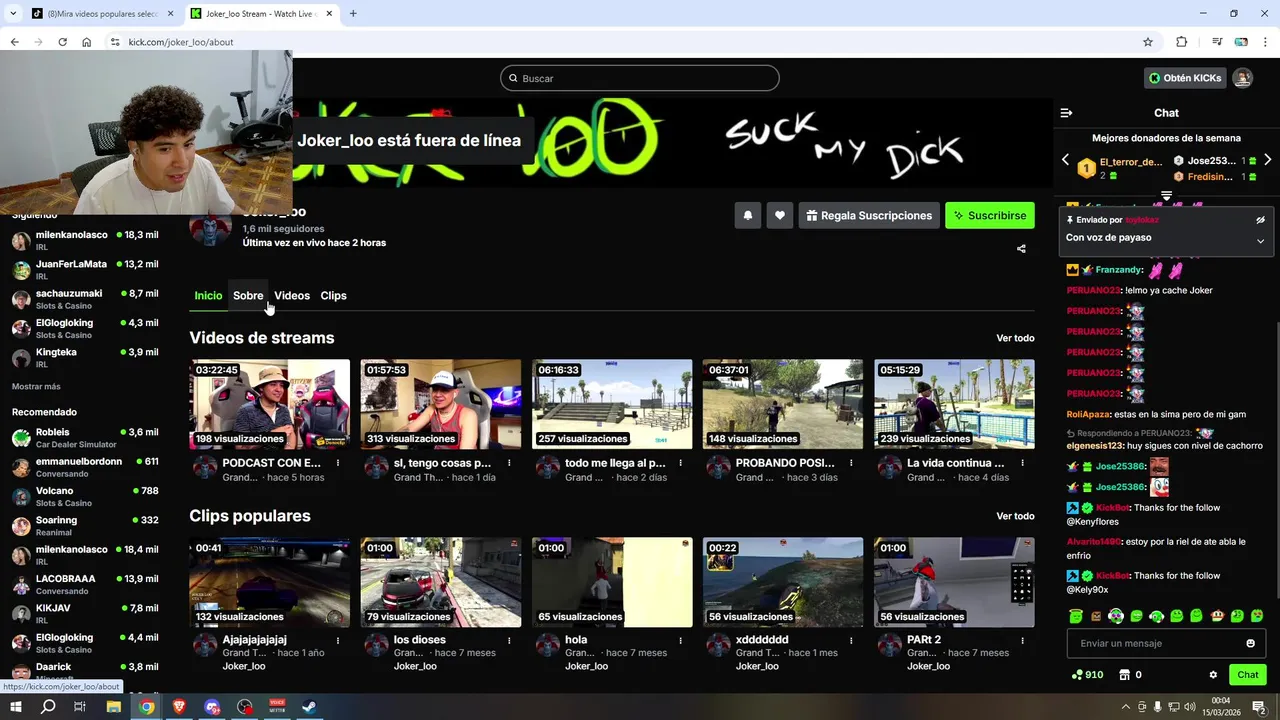Click the notification bell icon beside Regala Suscripciones
Screen dimensions: 1280x720
748,215
